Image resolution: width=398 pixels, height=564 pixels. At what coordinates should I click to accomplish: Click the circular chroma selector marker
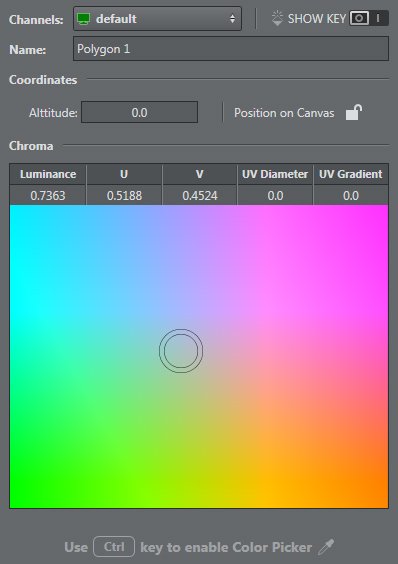pyautogui.click(x=181, y=351)
